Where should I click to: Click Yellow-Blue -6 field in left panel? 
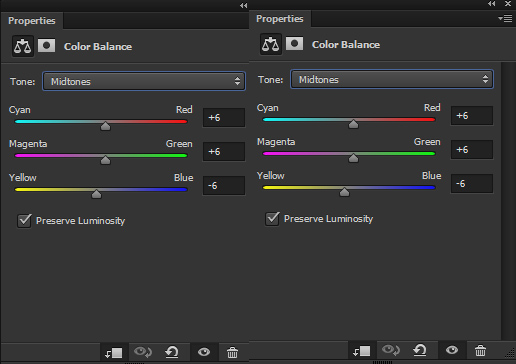click(224, 185)
